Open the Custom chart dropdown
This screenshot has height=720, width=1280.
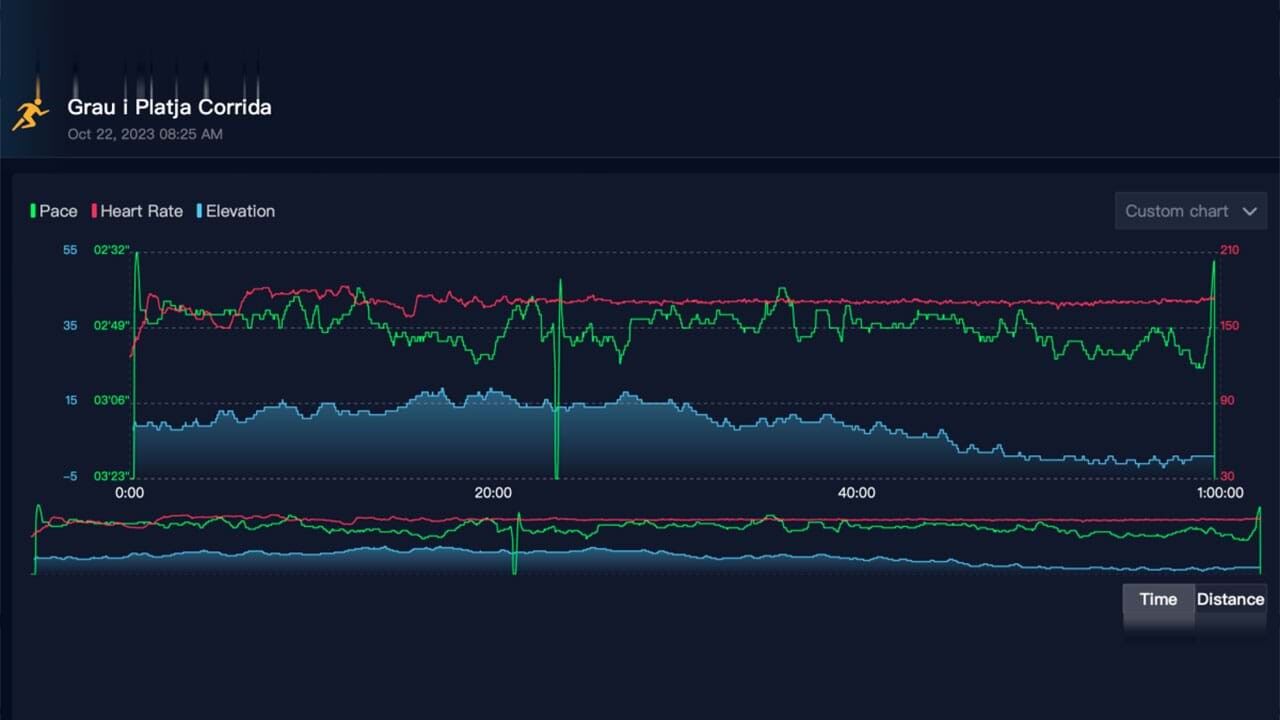click(1190, 211)
